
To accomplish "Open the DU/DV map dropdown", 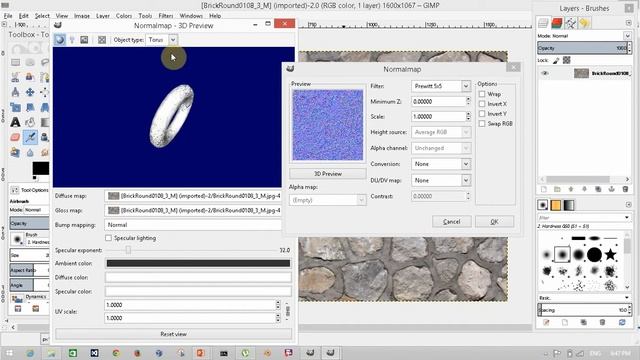I will [441, 180].
